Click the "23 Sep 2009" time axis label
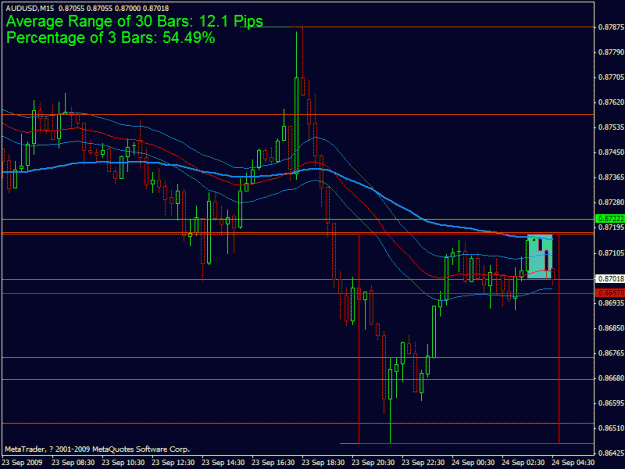The height and width of the screenshot is (469, 625). [22, 463]
